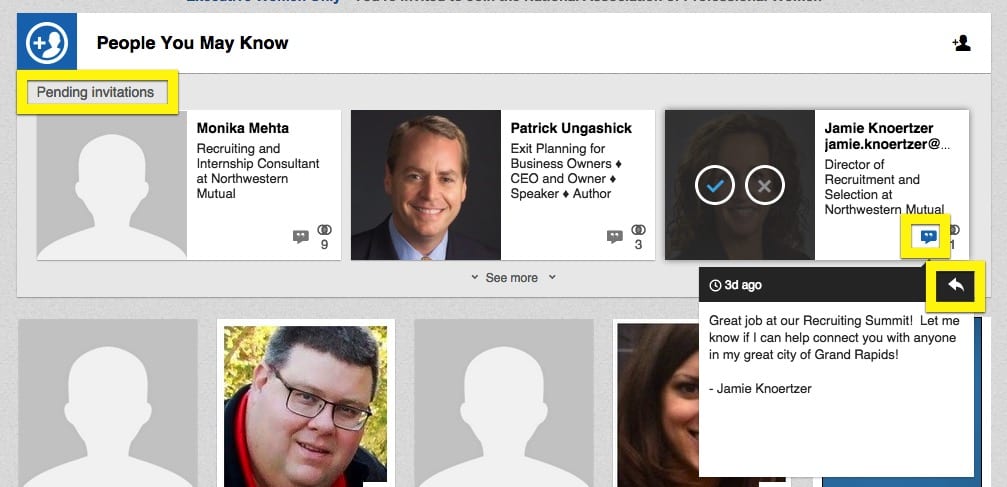Click the People You May Know logo icon
The height and width of the screenshot is (487, 1007).
(x=47, y=42)
